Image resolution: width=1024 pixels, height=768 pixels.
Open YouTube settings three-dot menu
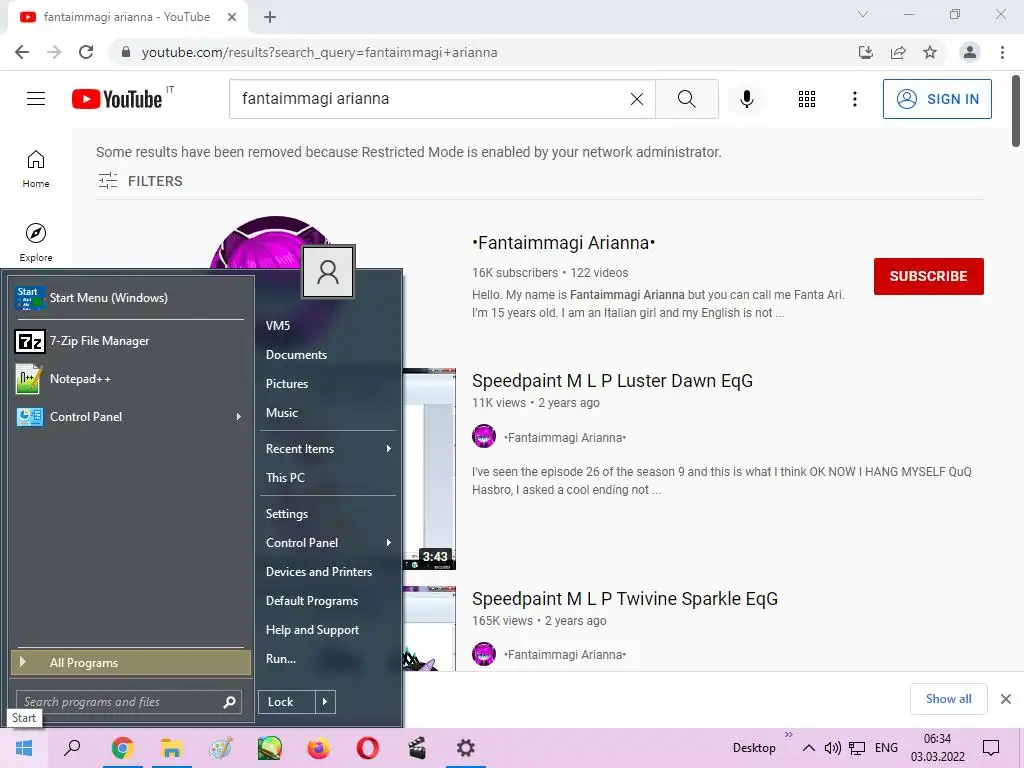coord(854,99)
